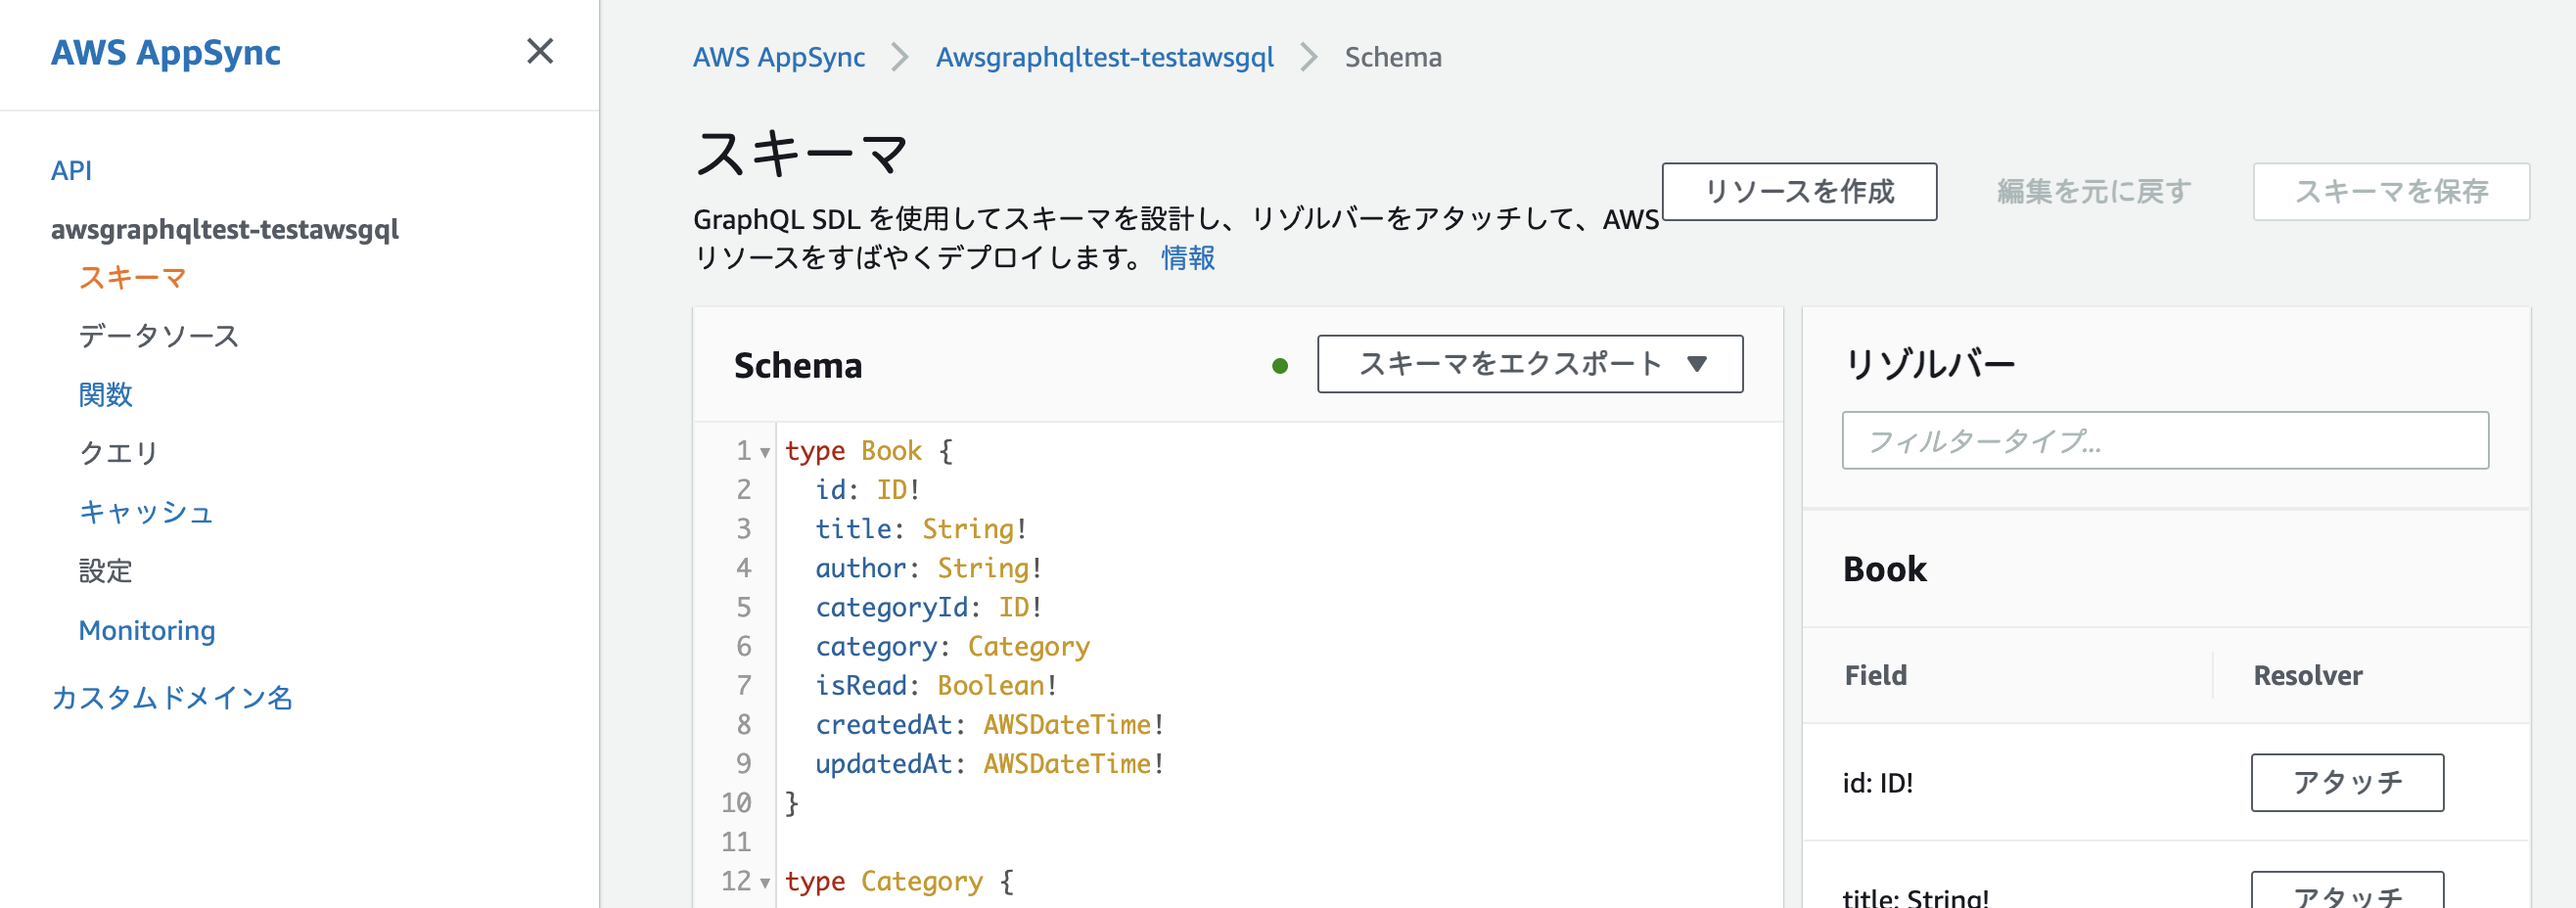Open データソース in the side navigation
The image size is (2576, 908).
[159, 336]
